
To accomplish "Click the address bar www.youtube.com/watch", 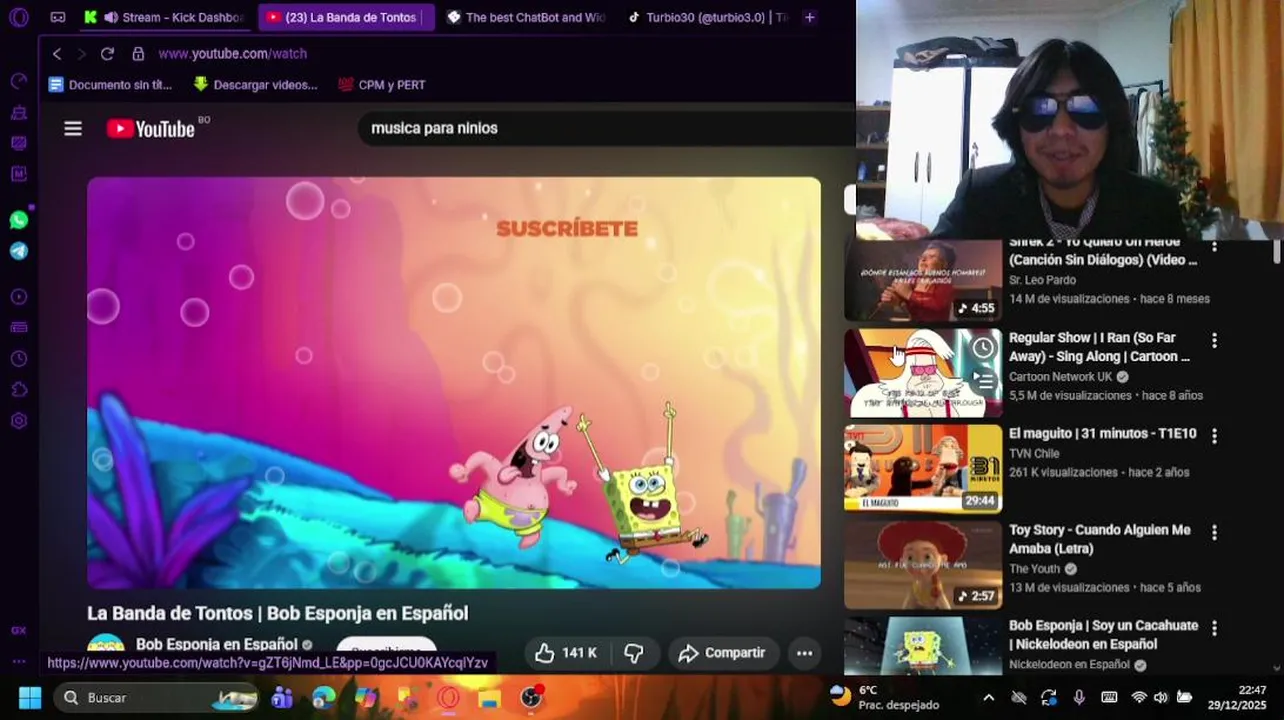I will click(232, 54).
